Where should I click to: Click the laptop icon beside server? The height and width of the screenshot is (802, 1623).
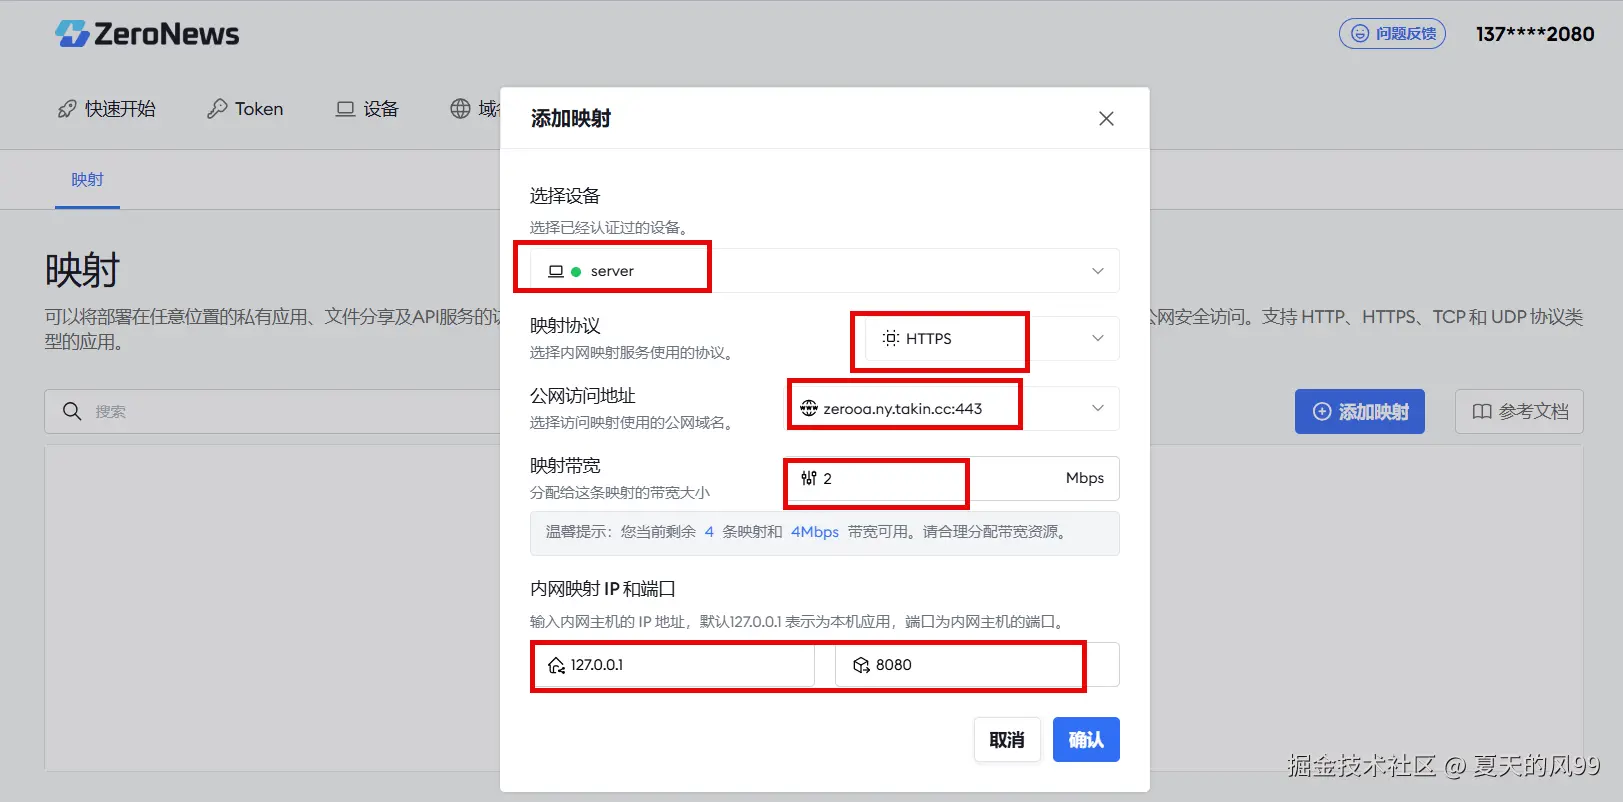(556, 271)
